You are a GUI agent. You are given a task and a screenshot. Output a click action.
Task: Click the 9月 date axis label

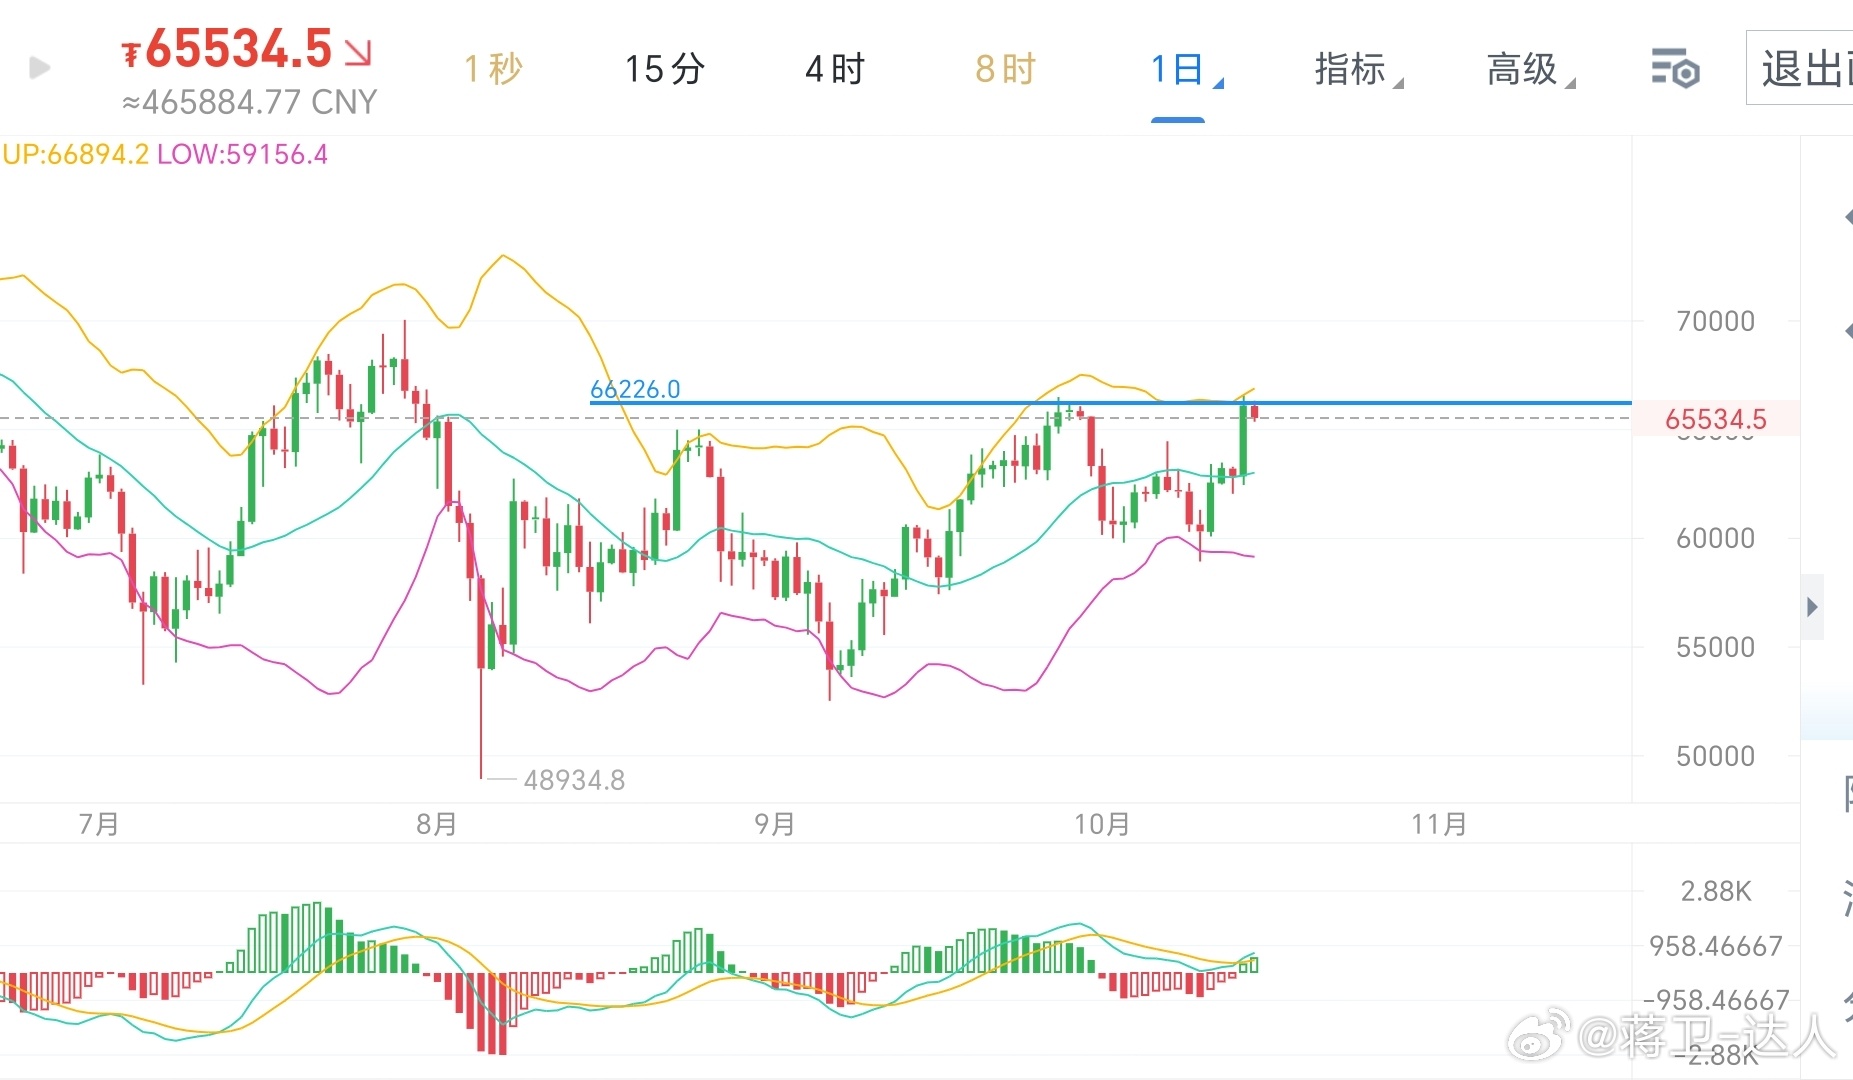(775, 824)
